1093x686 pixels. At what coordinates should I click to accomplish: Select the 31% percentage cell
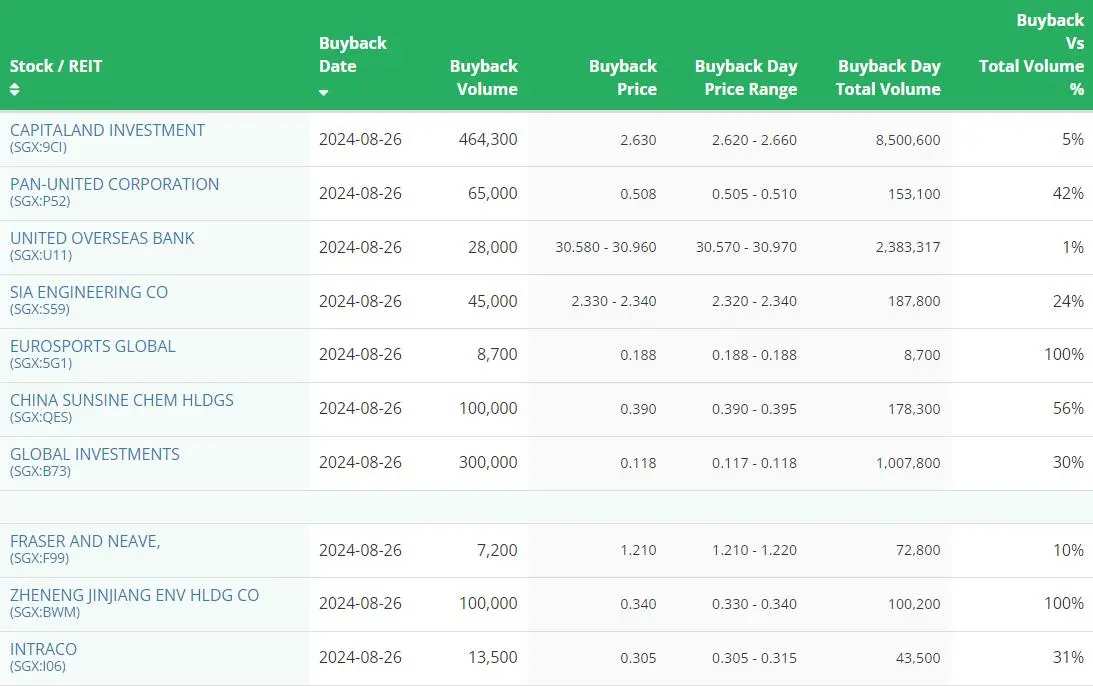(1068, 657)
